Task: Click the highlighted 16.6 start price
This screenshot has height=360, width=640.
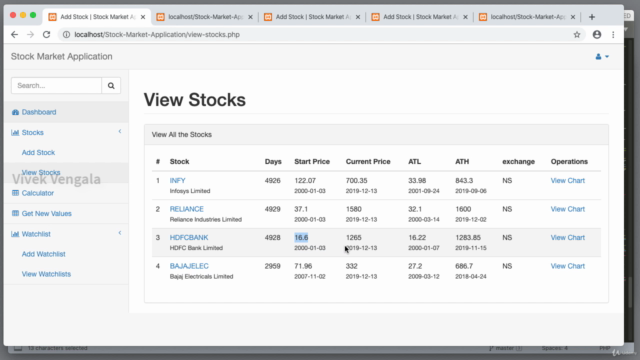Action: 301,238
